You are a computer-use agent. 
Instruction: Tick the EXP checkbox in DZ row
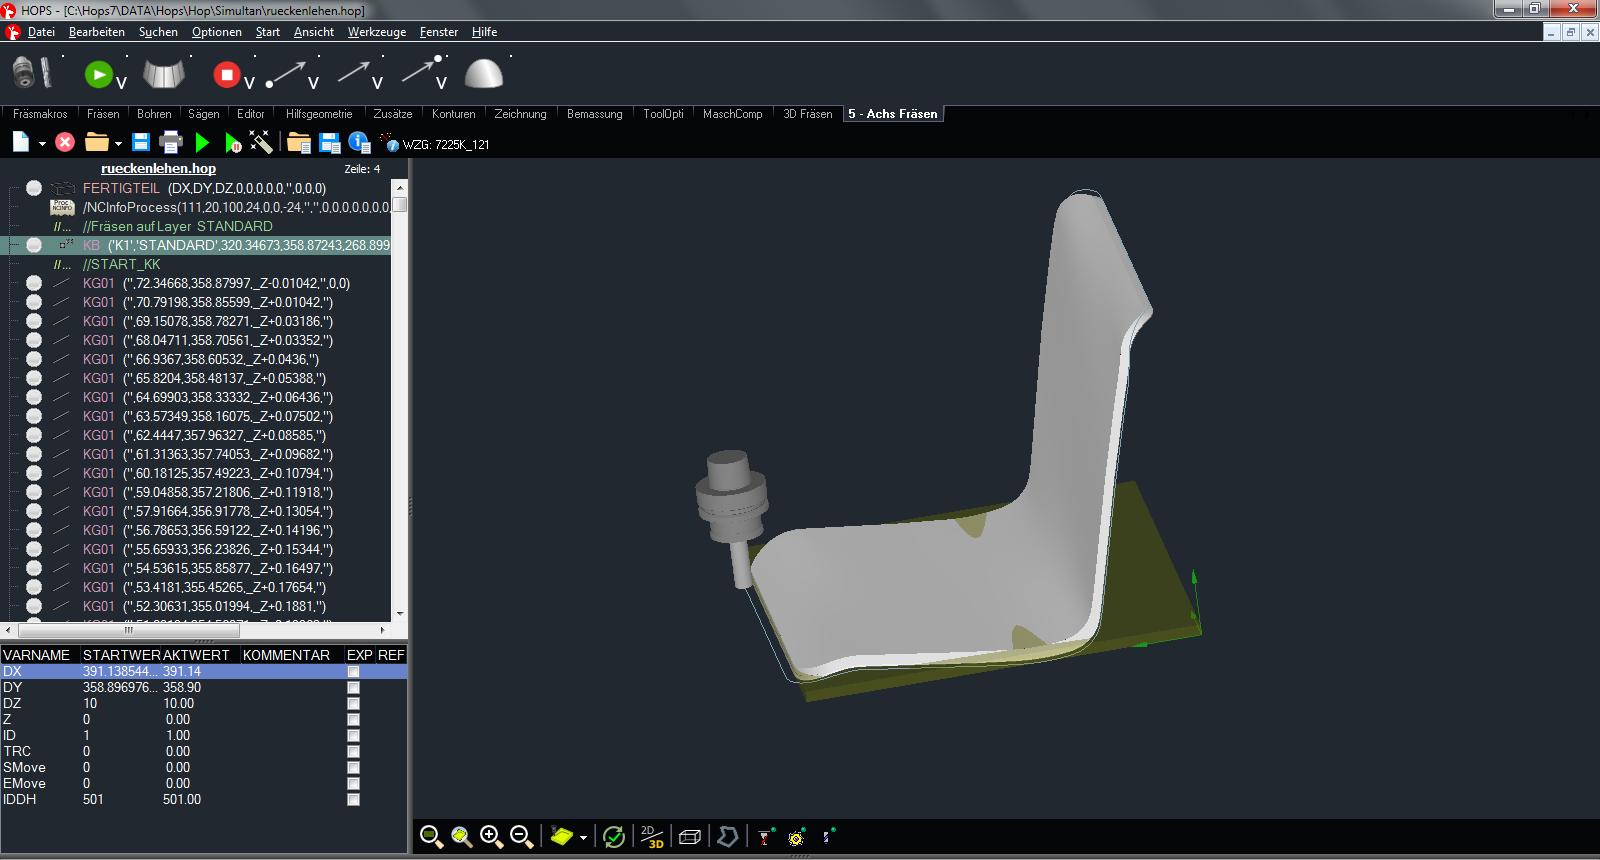click(353, 704)
